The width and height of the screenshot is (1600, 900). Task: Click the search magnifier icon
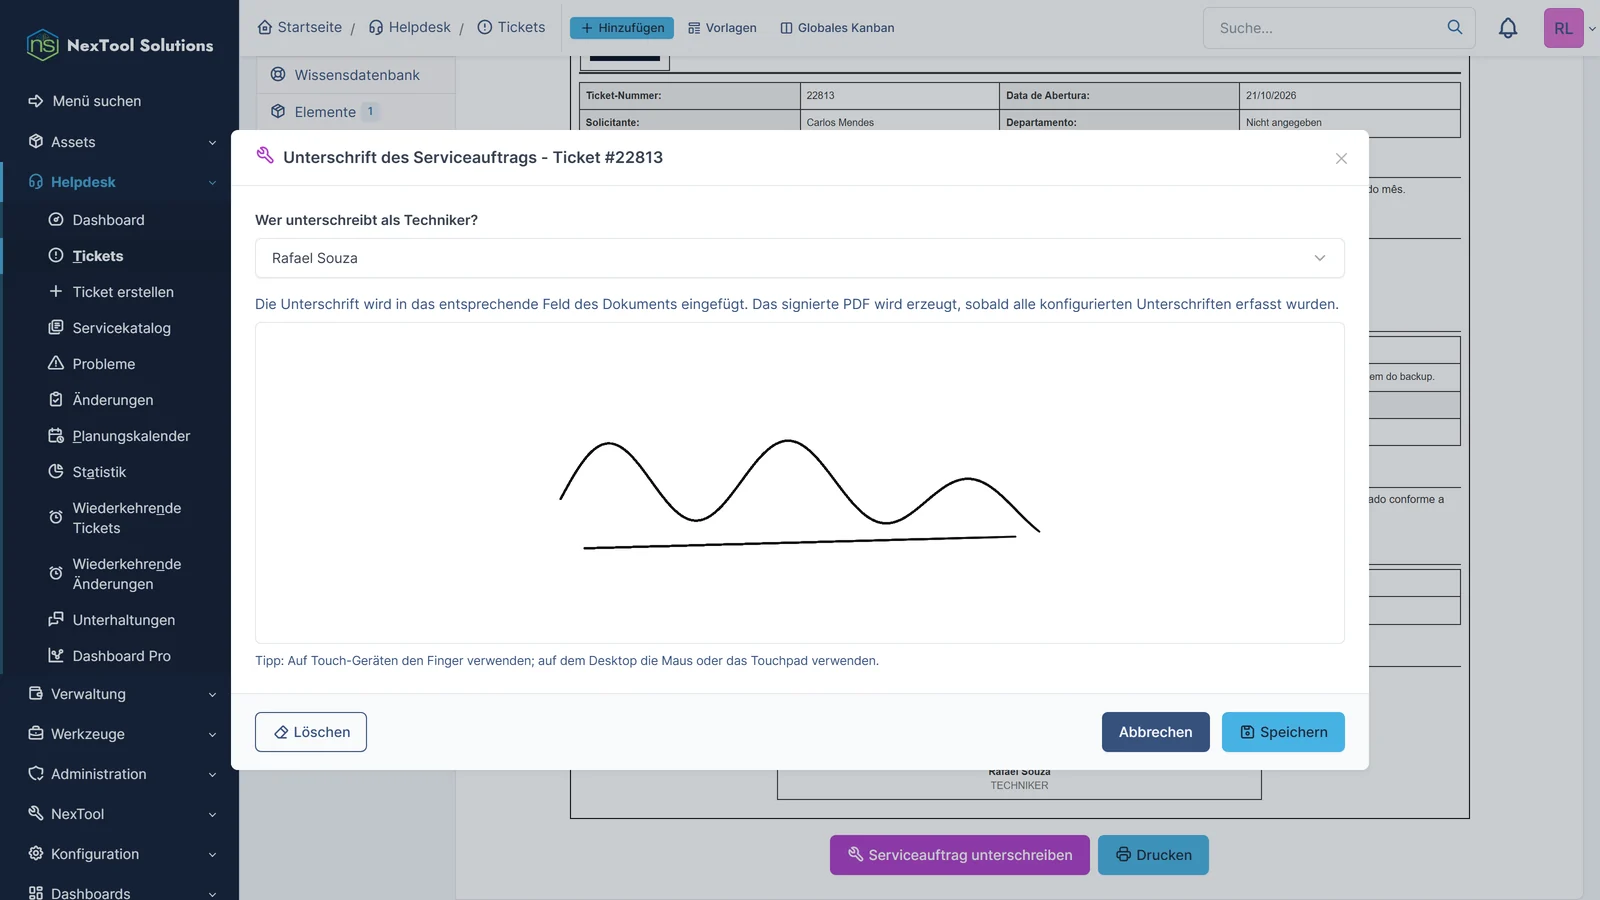pyautogui.click(x=1455, y=27)
